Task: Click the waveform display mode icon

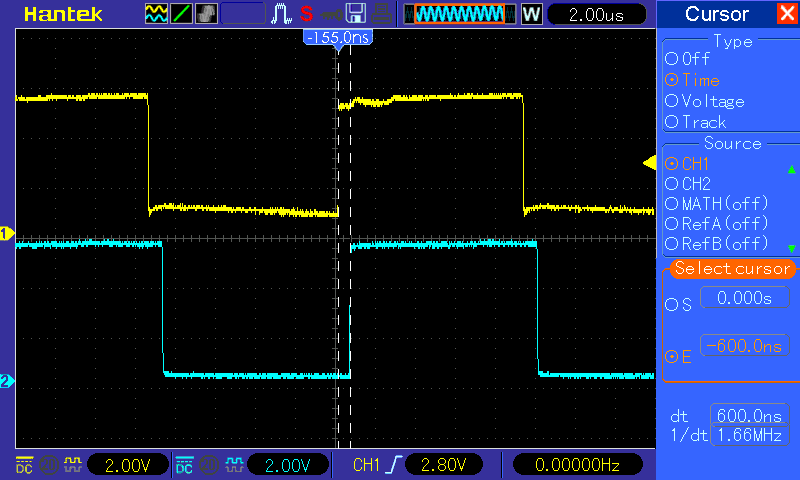Action: (157, 14)
